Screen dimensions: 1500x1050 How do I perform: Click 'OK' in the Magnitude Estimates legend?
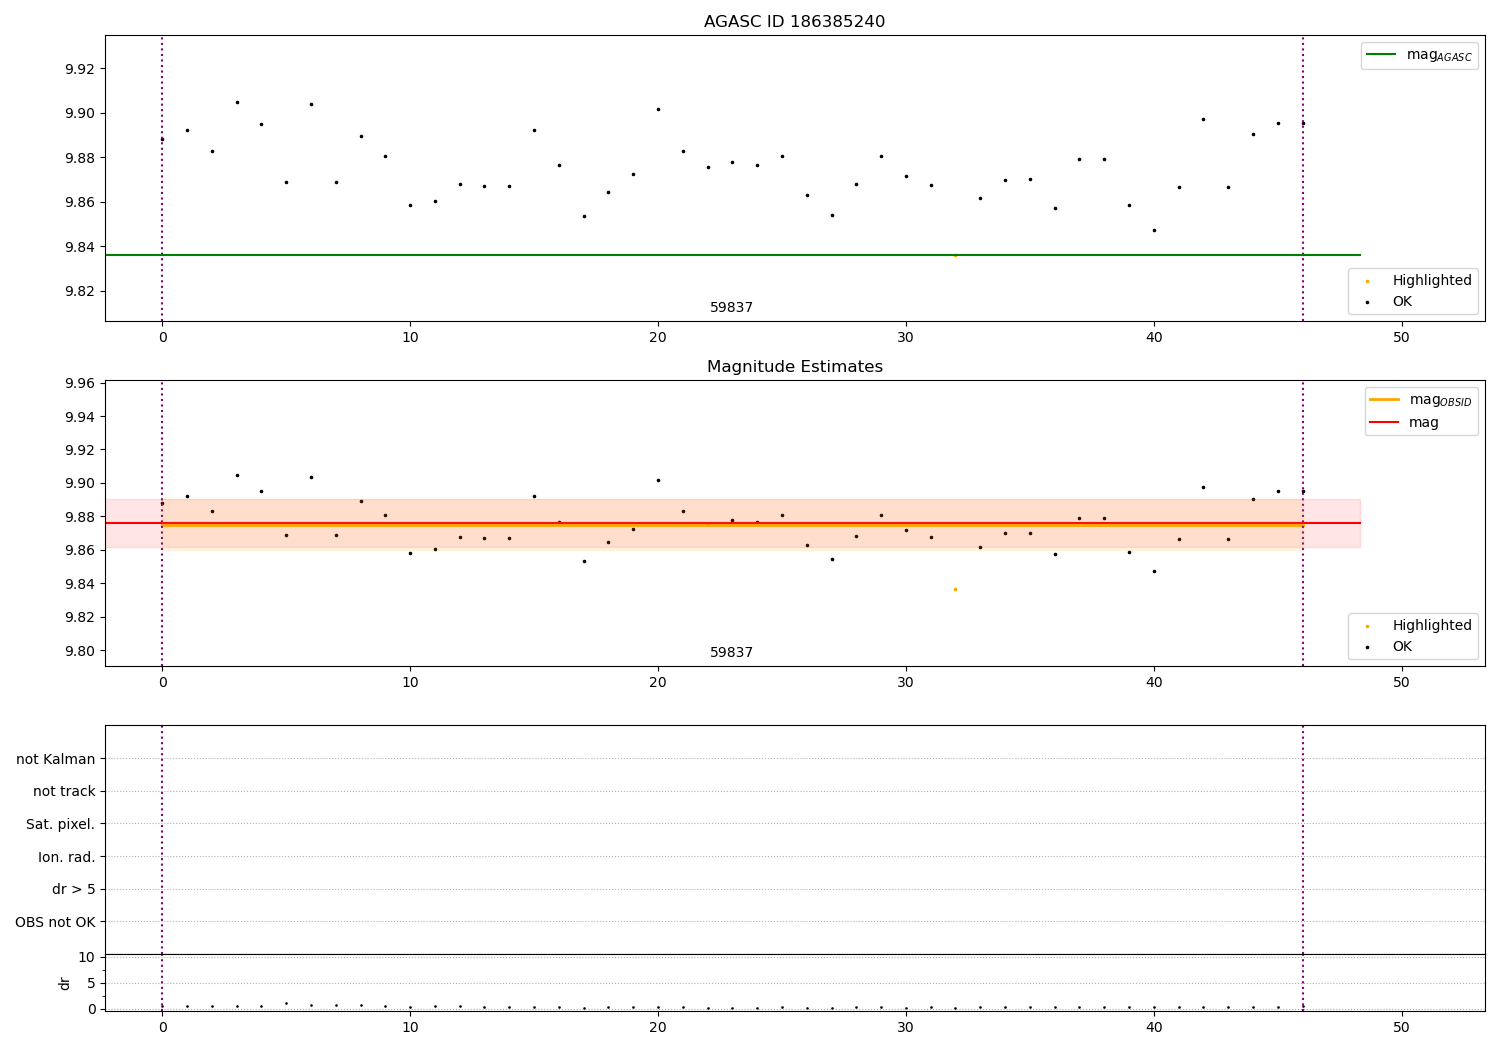point(1402,647)
